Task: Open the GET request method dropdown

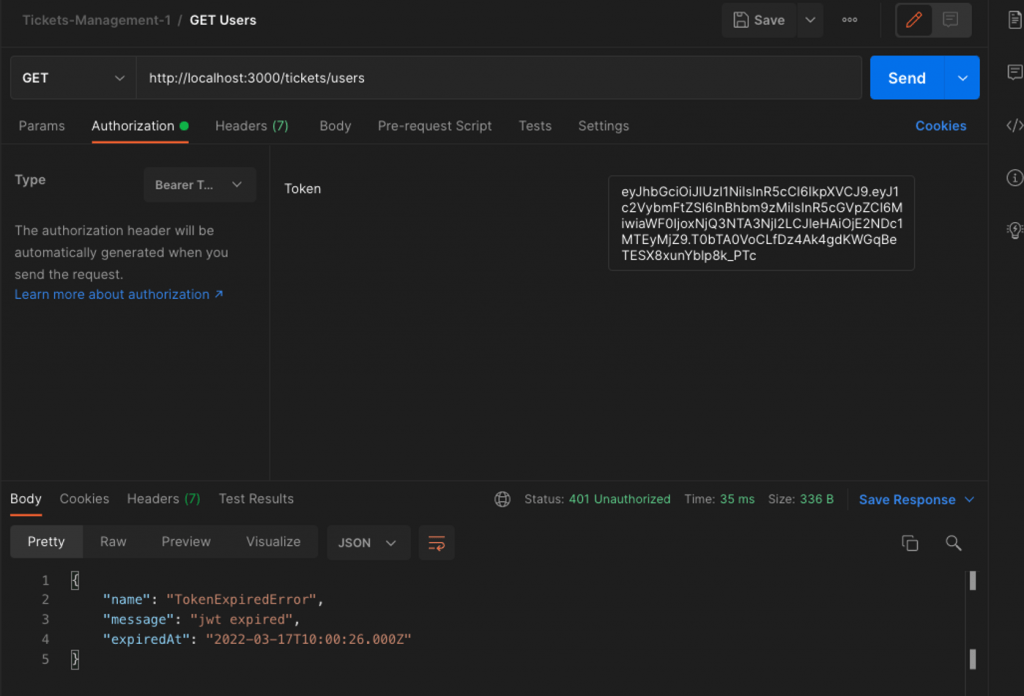Action: tap(72, 77)
